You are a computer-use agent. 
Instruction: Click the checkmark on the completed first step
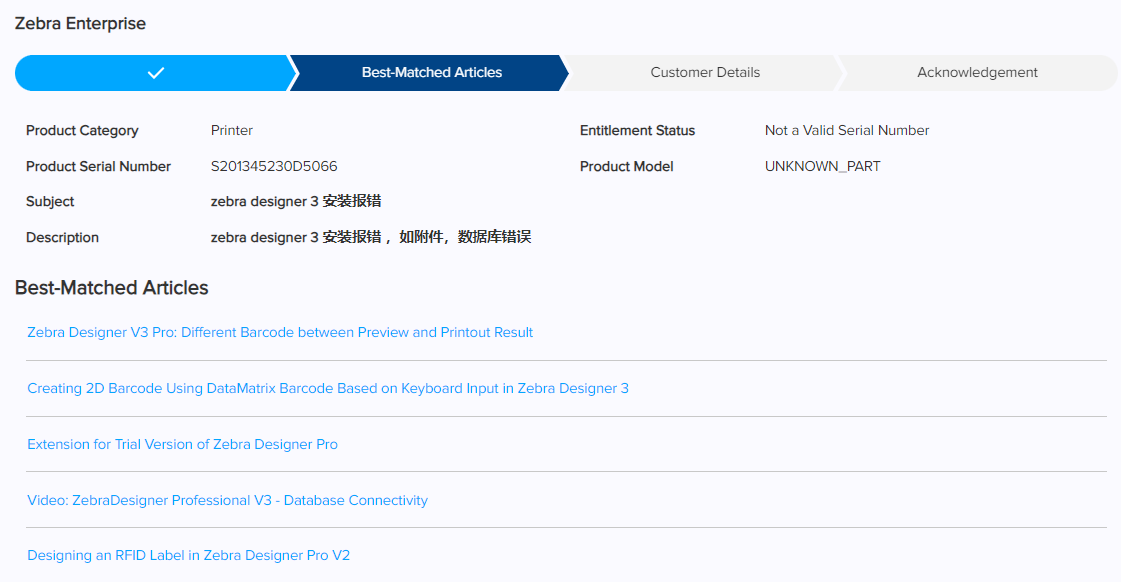155,73
